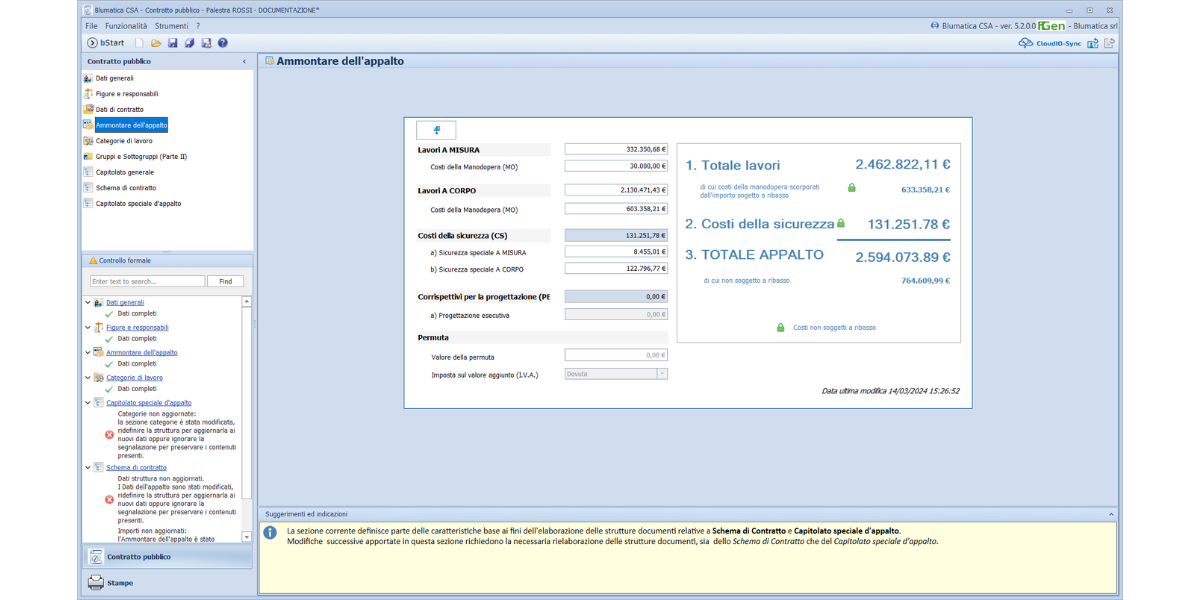Open the Funzionalità menu
The image size is (1200, 600).
tap(126, 25)
